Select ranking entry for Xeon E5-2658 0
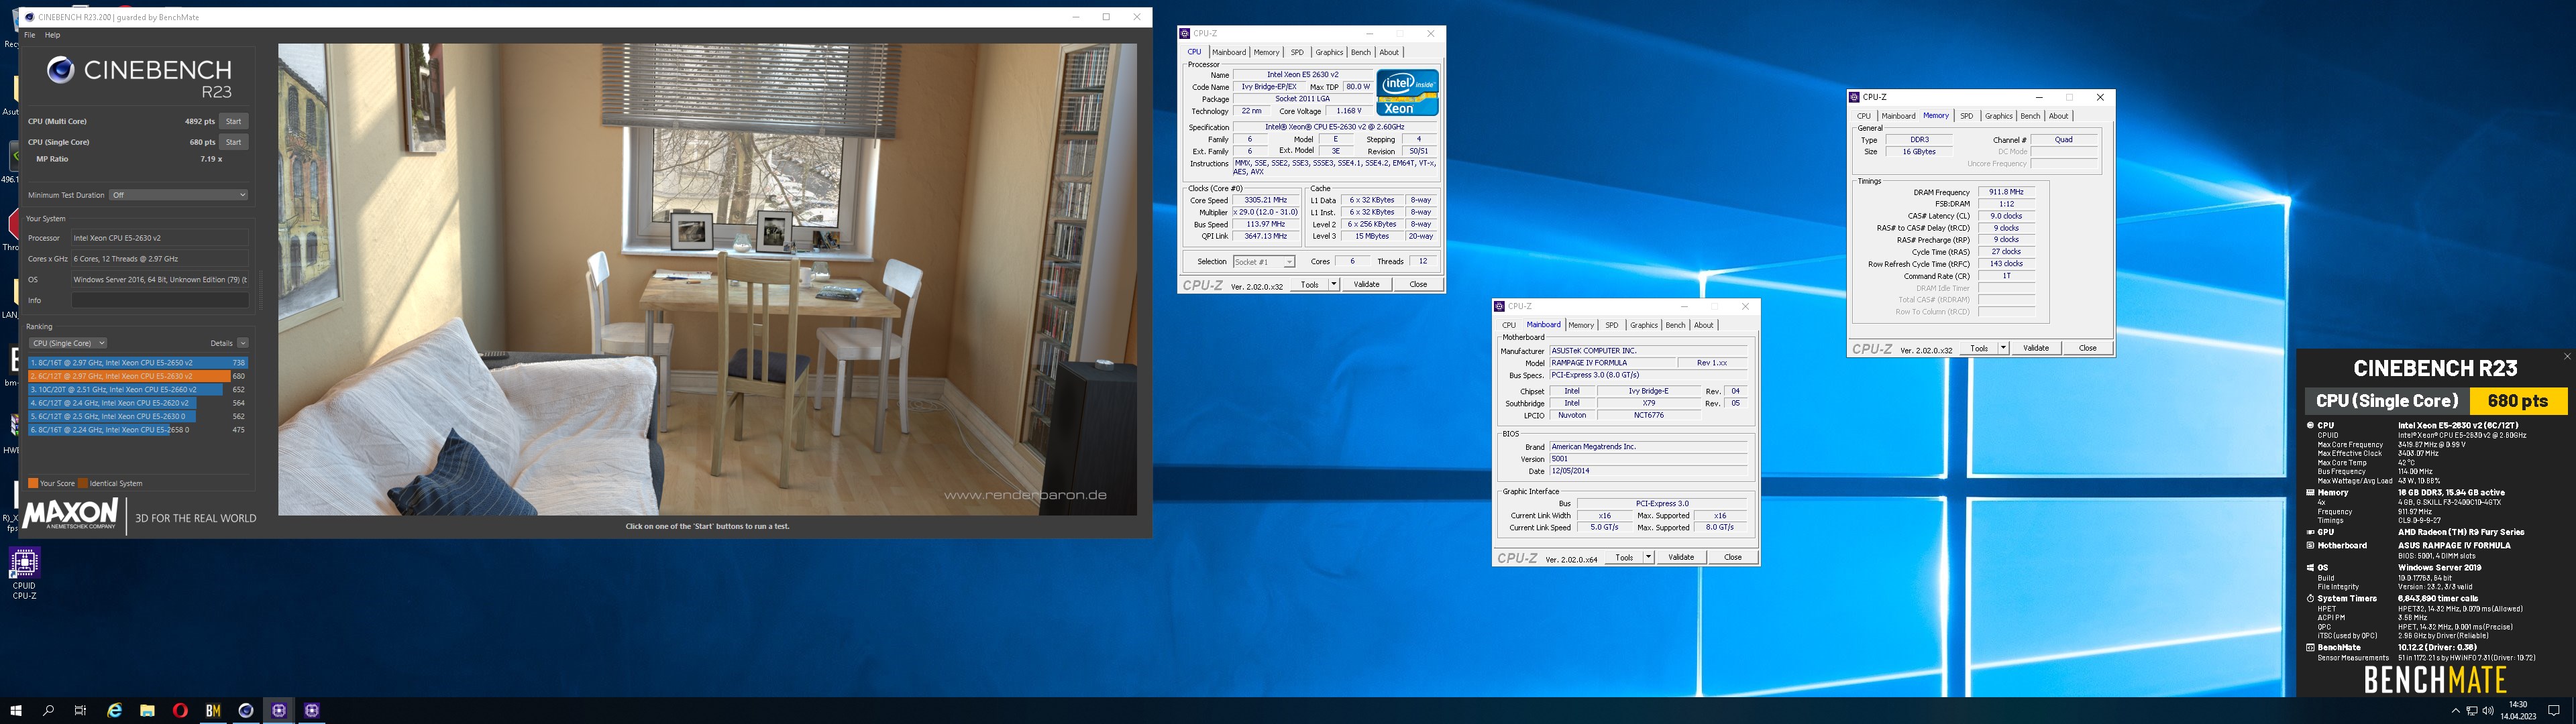Viewport: 2576px width, 724px height. point(138,430)
